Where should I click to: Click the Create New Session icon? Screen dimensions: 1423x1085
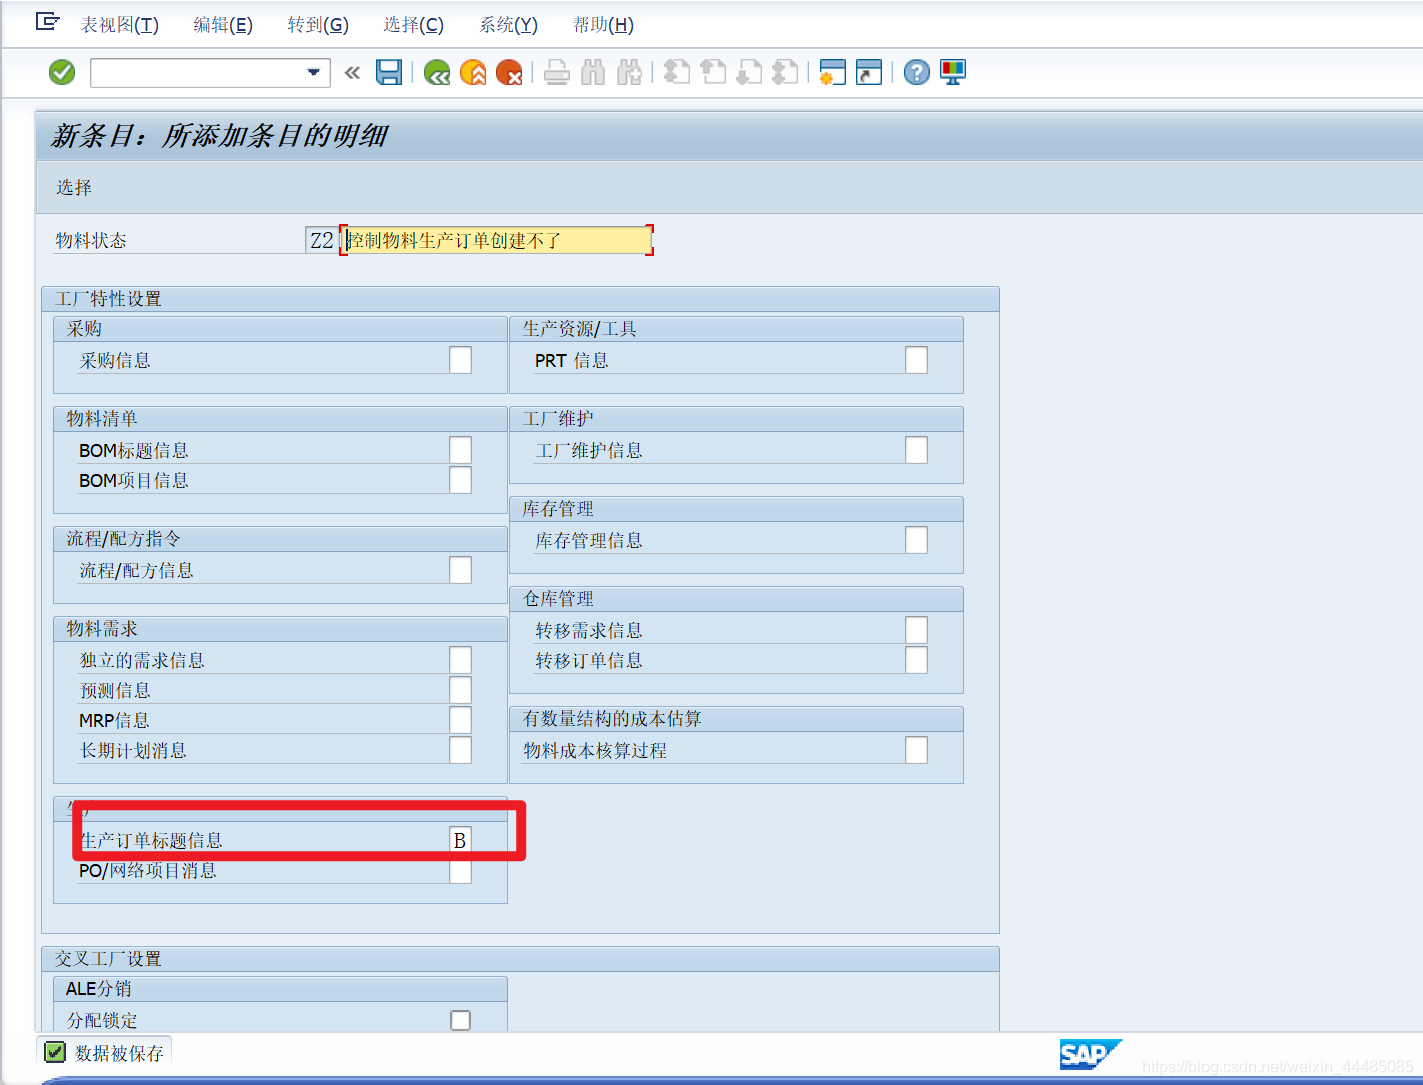tap(832, 72)
